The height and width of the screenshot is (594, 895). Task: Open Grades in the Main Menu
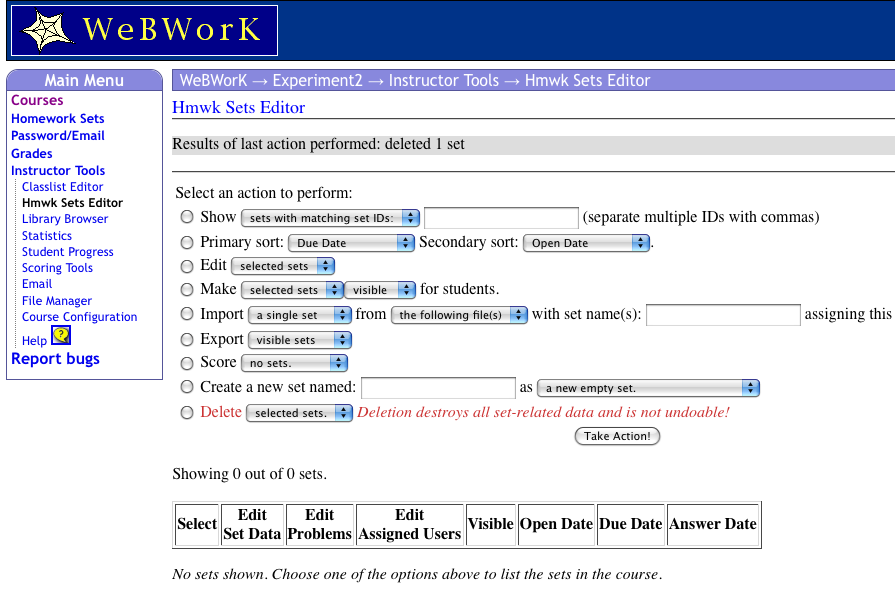(x=32, y=153)
